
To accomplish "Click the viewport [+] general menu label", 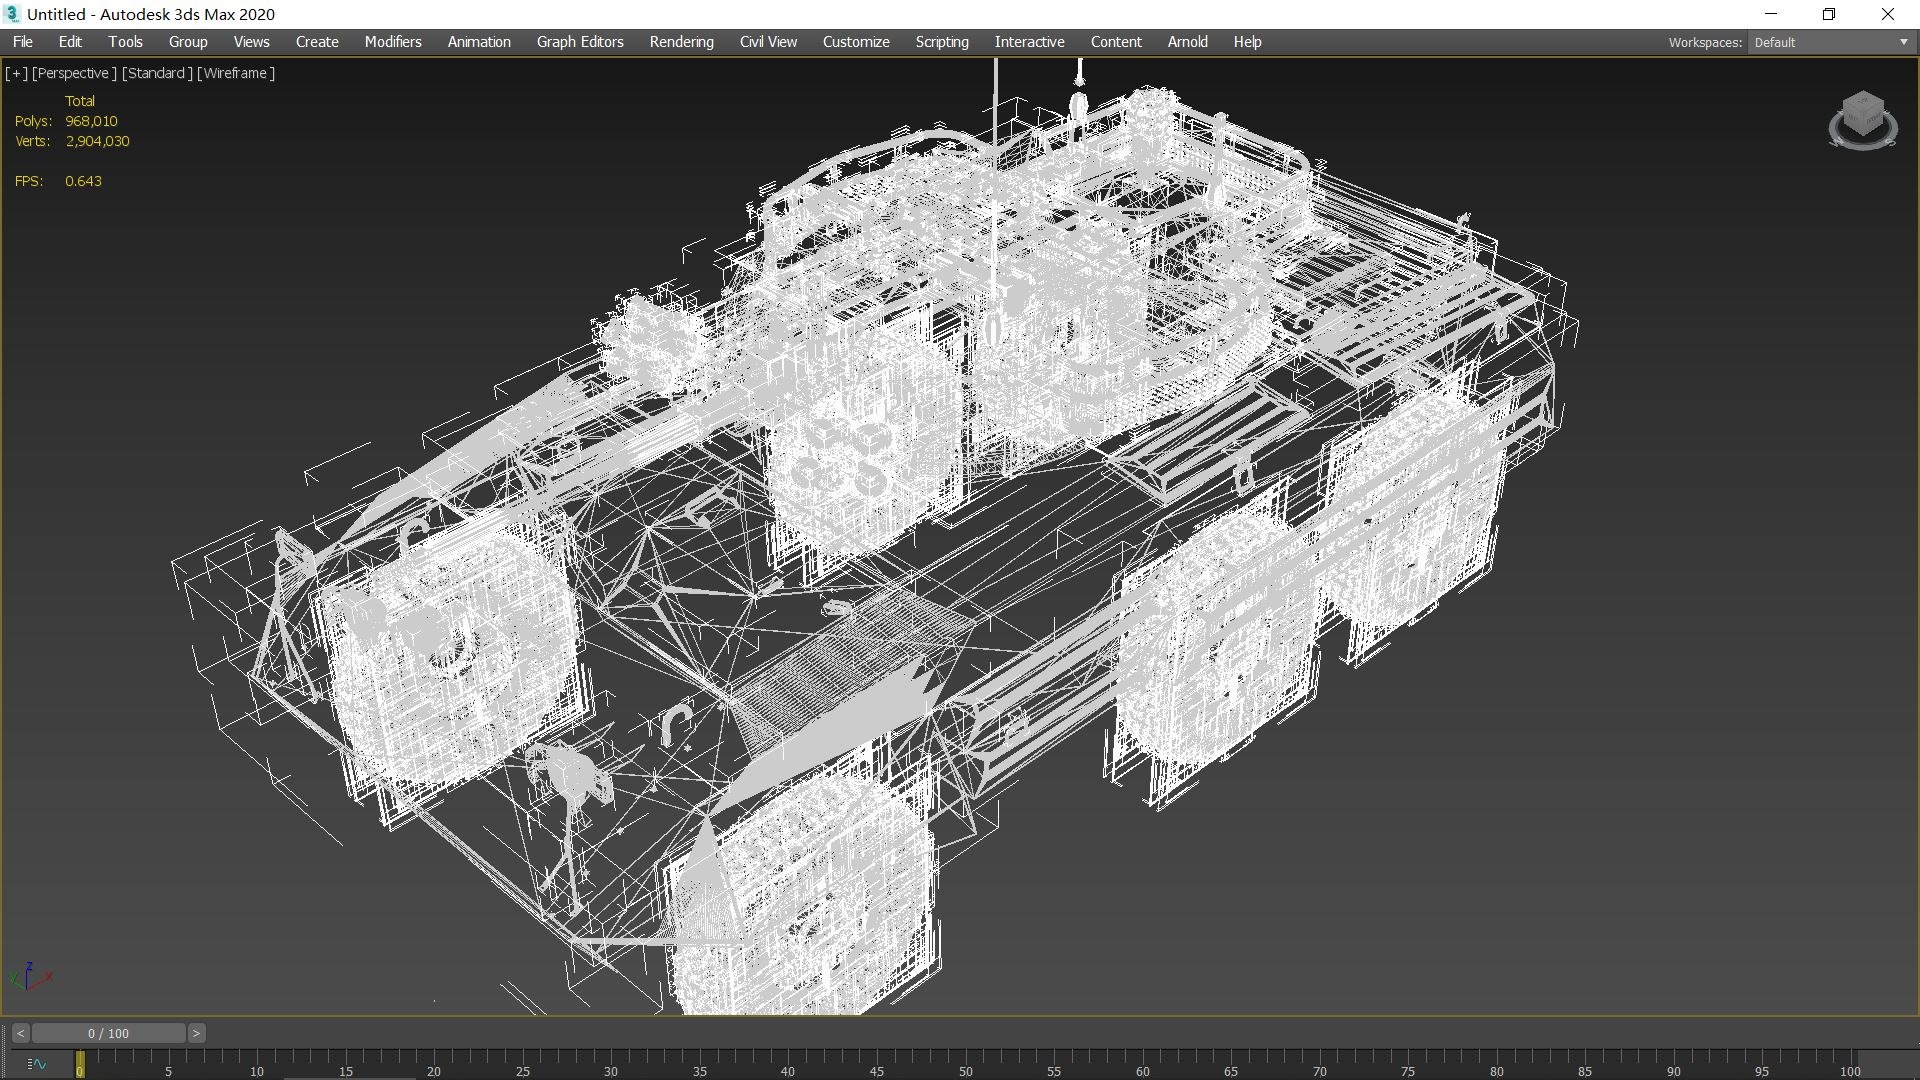I will [17, 73].
